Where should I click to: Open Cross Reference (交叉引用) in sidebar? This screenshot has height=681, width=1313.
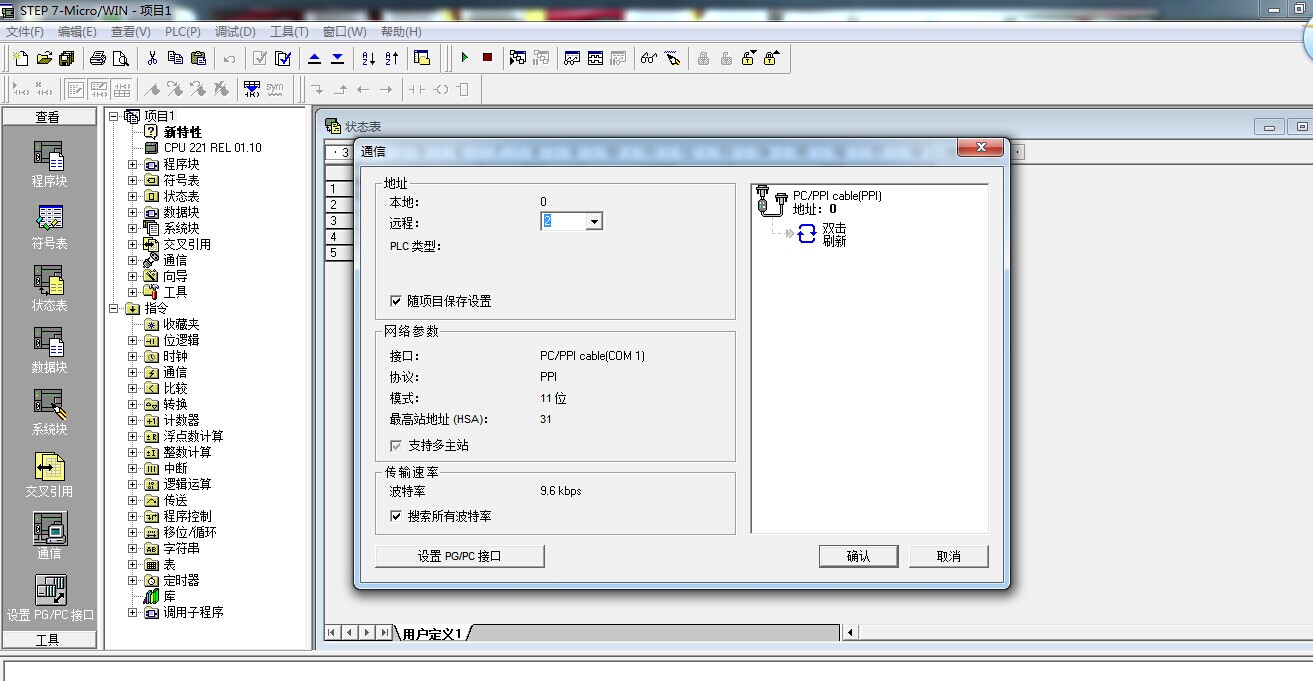49,474
